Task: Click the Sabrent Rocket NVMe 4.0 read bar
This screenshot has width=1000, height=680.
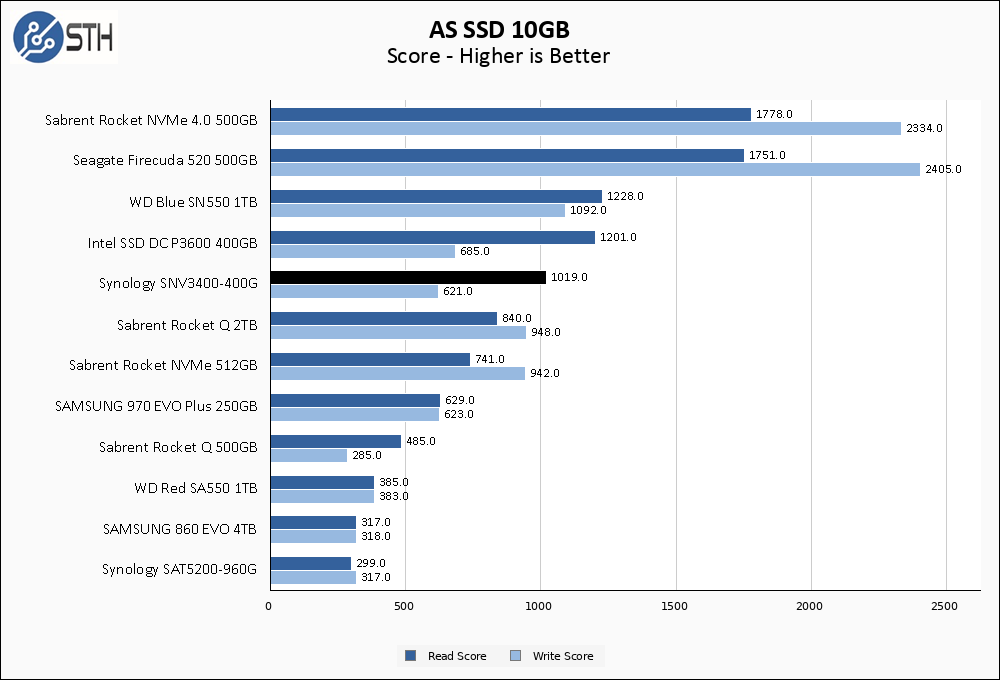Action: pyautogui.click(x=511, y=114)
